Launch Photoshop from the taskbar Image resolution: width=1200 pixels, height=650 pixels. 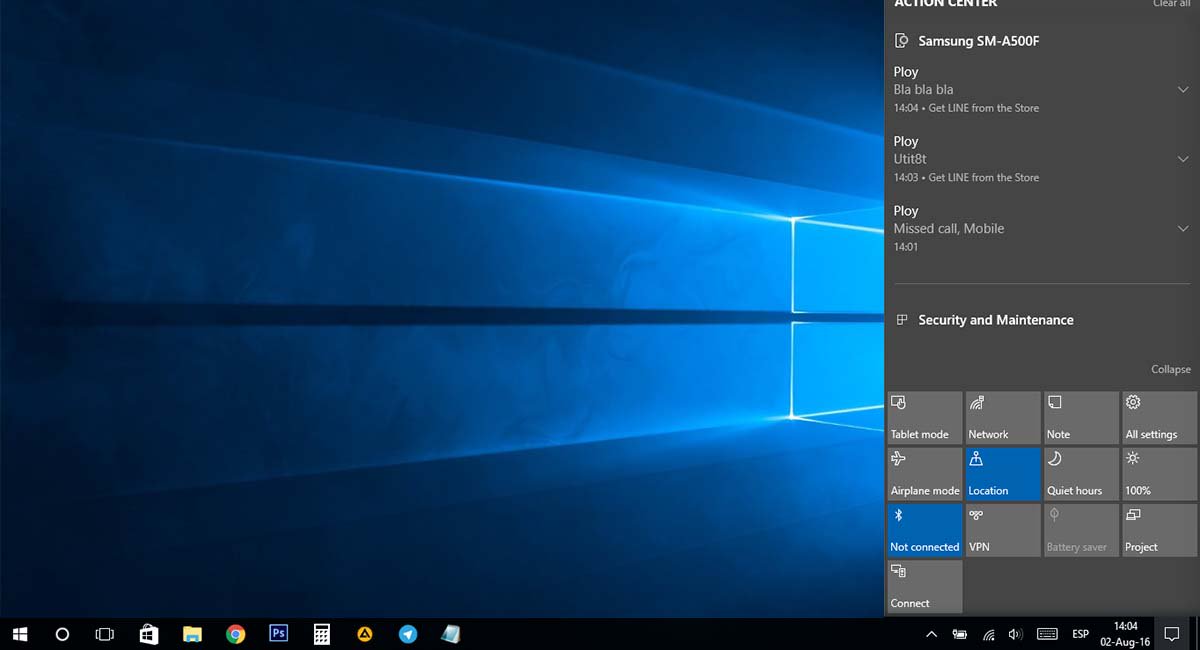tap(279, 634)
